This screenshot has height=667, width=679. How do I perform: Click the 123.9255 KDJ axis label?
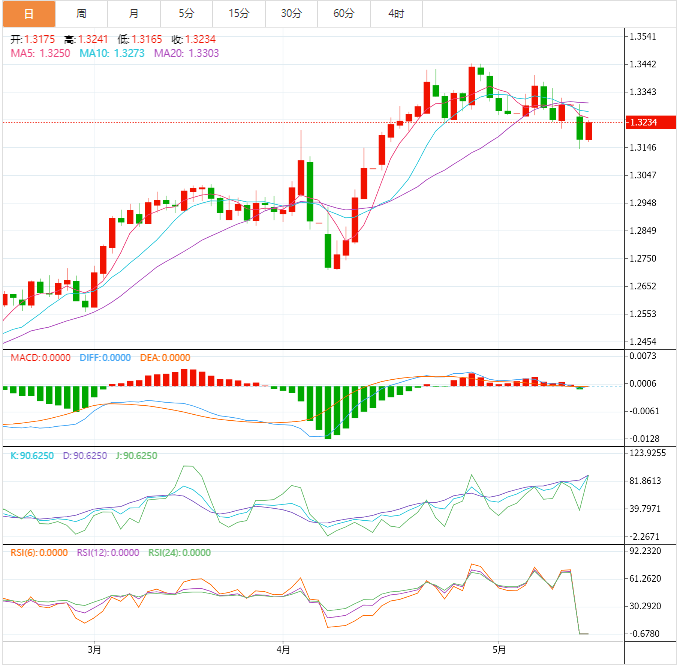(x=647, y=453)
